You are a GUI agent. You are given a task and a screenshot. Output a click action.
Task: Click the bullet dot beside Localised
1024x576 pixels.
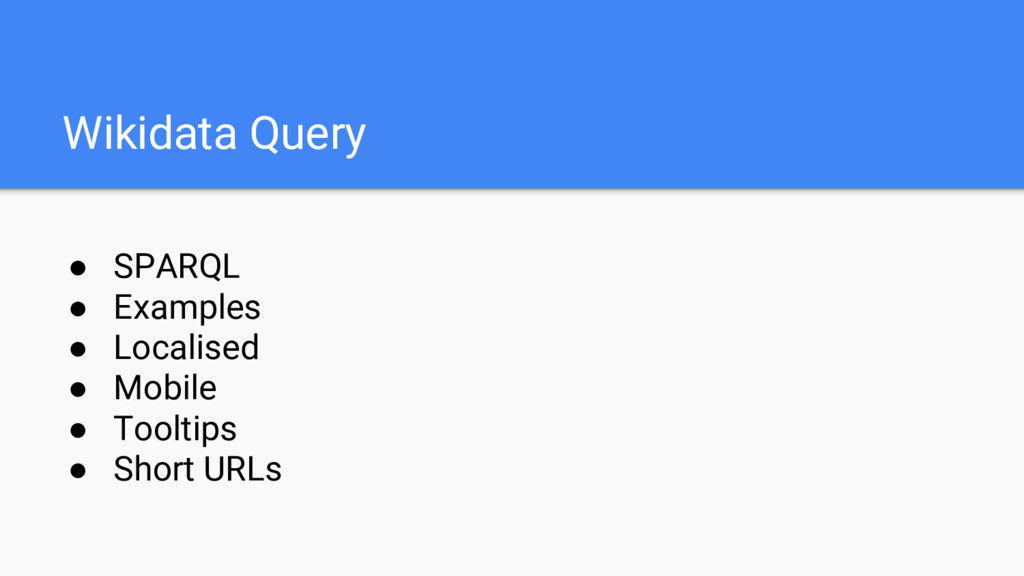click(78, 349)
